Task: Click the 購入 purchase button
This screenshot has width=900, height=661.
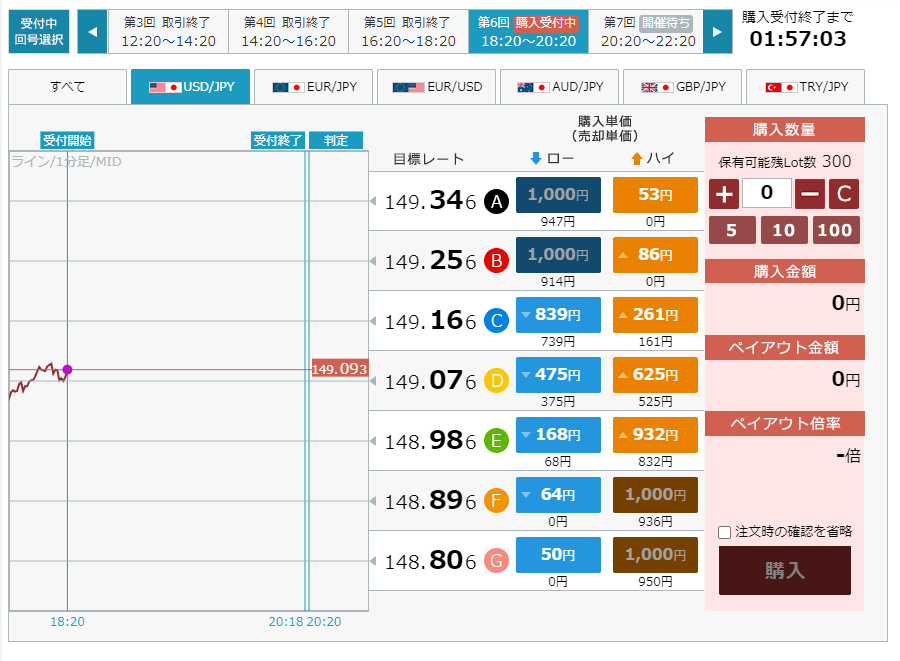Action: pos(785,570)
